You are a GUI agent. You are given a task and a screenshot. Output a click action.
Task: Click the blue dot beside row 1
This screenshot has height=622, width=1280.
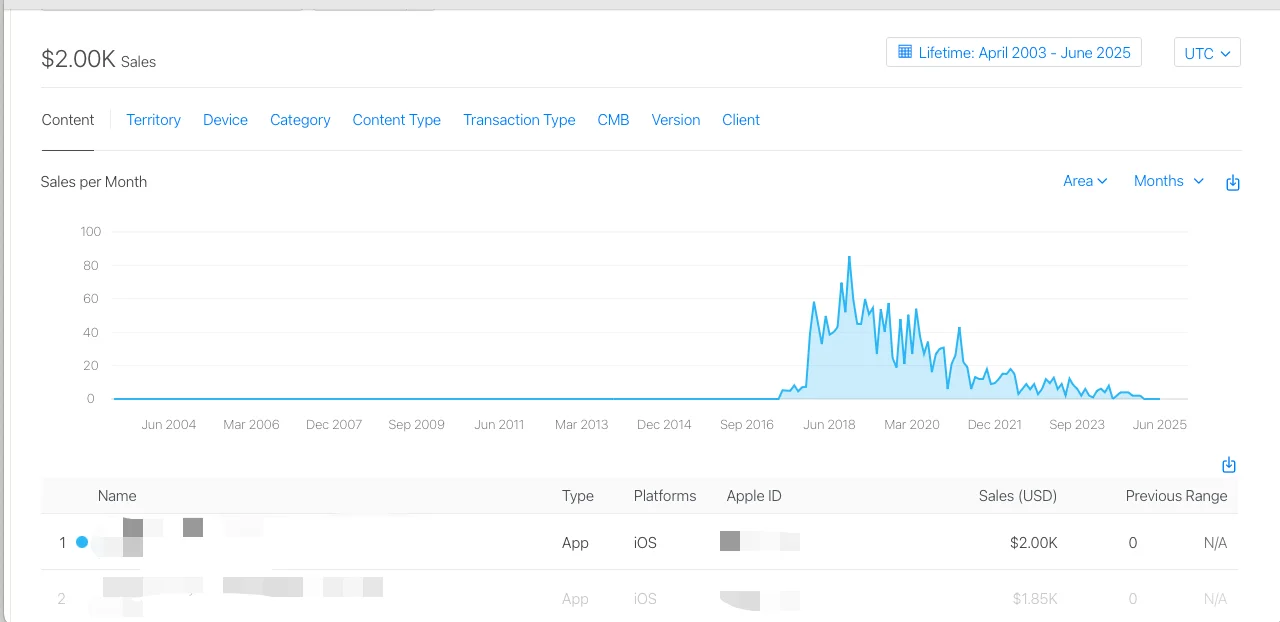point(82,542)
